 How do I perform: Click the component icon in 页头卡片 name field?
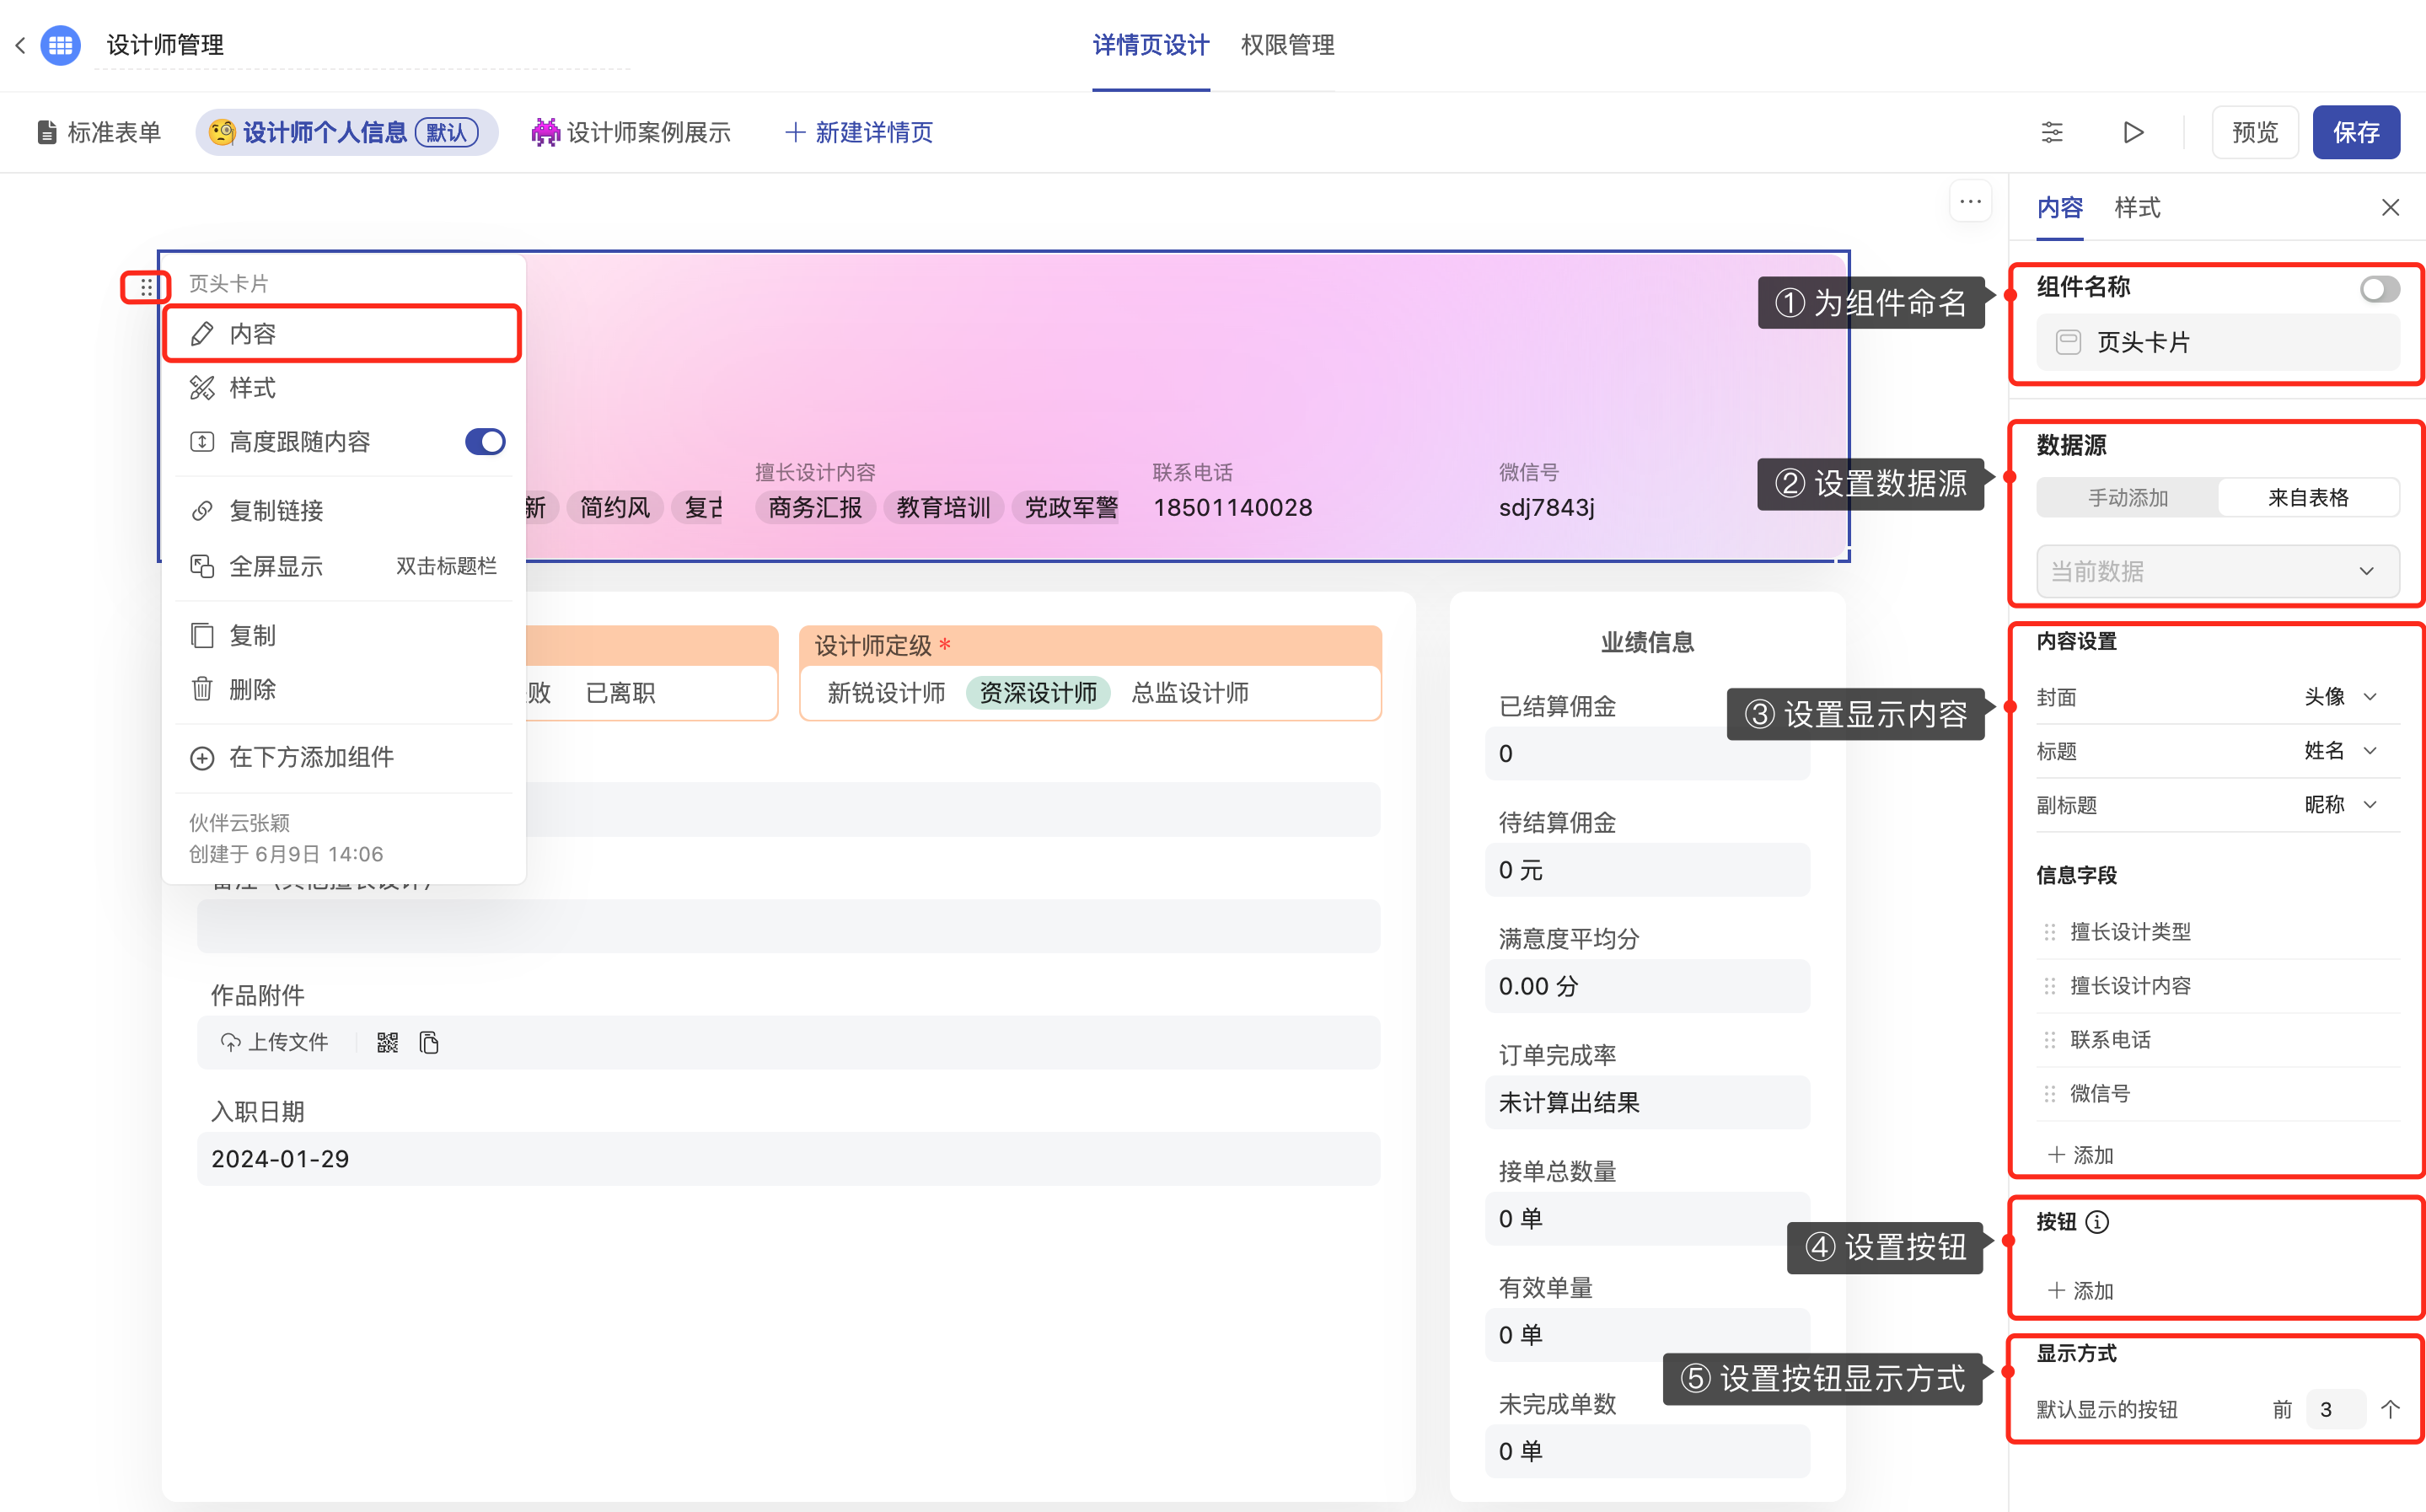click(2068, 342)
